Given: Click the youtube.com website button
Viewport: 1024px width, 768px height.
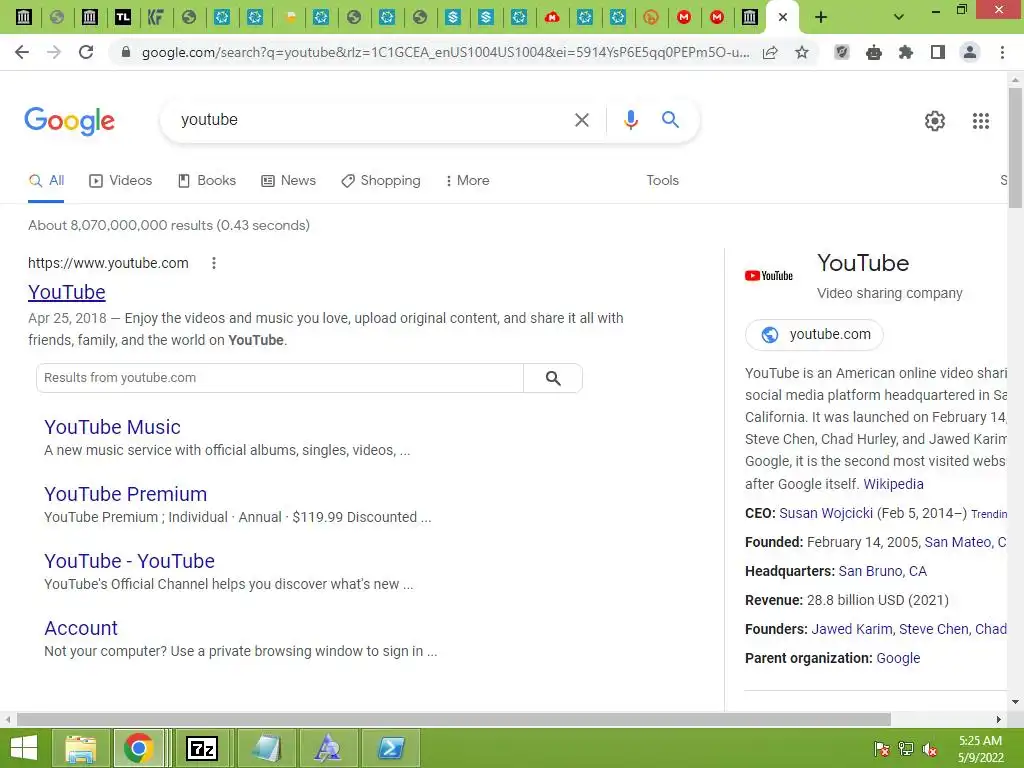Looking at the screenshot, I should [x=814, y=334].
